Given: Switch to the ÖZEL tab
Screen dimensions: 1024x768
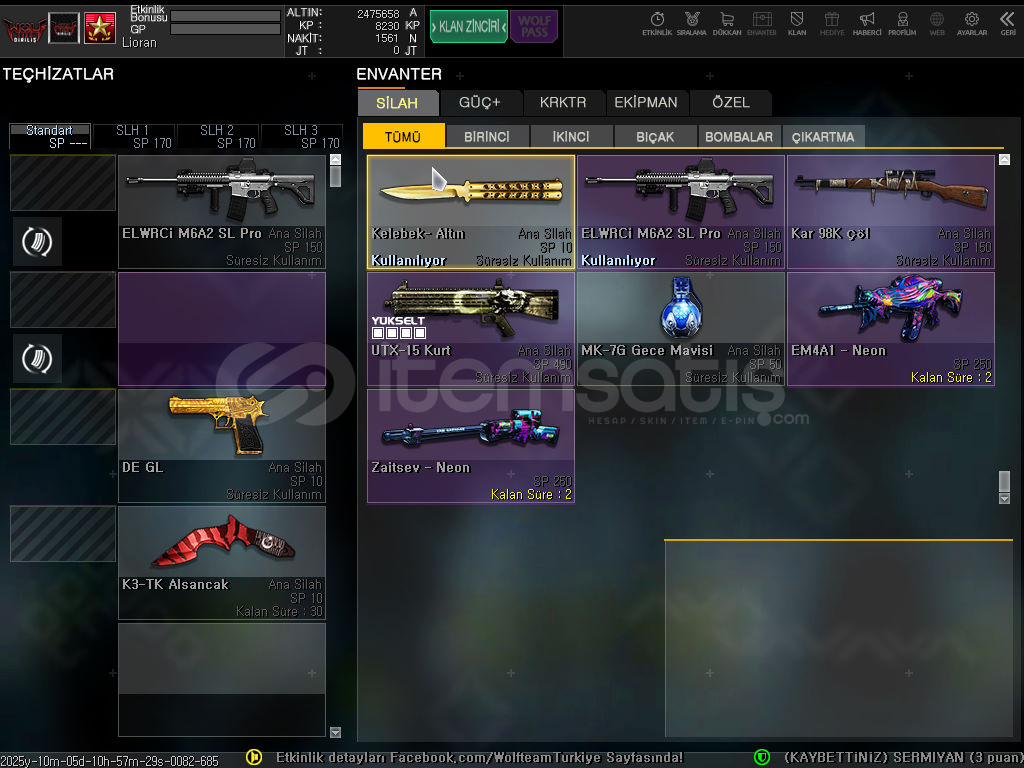Looking at the screenshot, I should (731, 103).
